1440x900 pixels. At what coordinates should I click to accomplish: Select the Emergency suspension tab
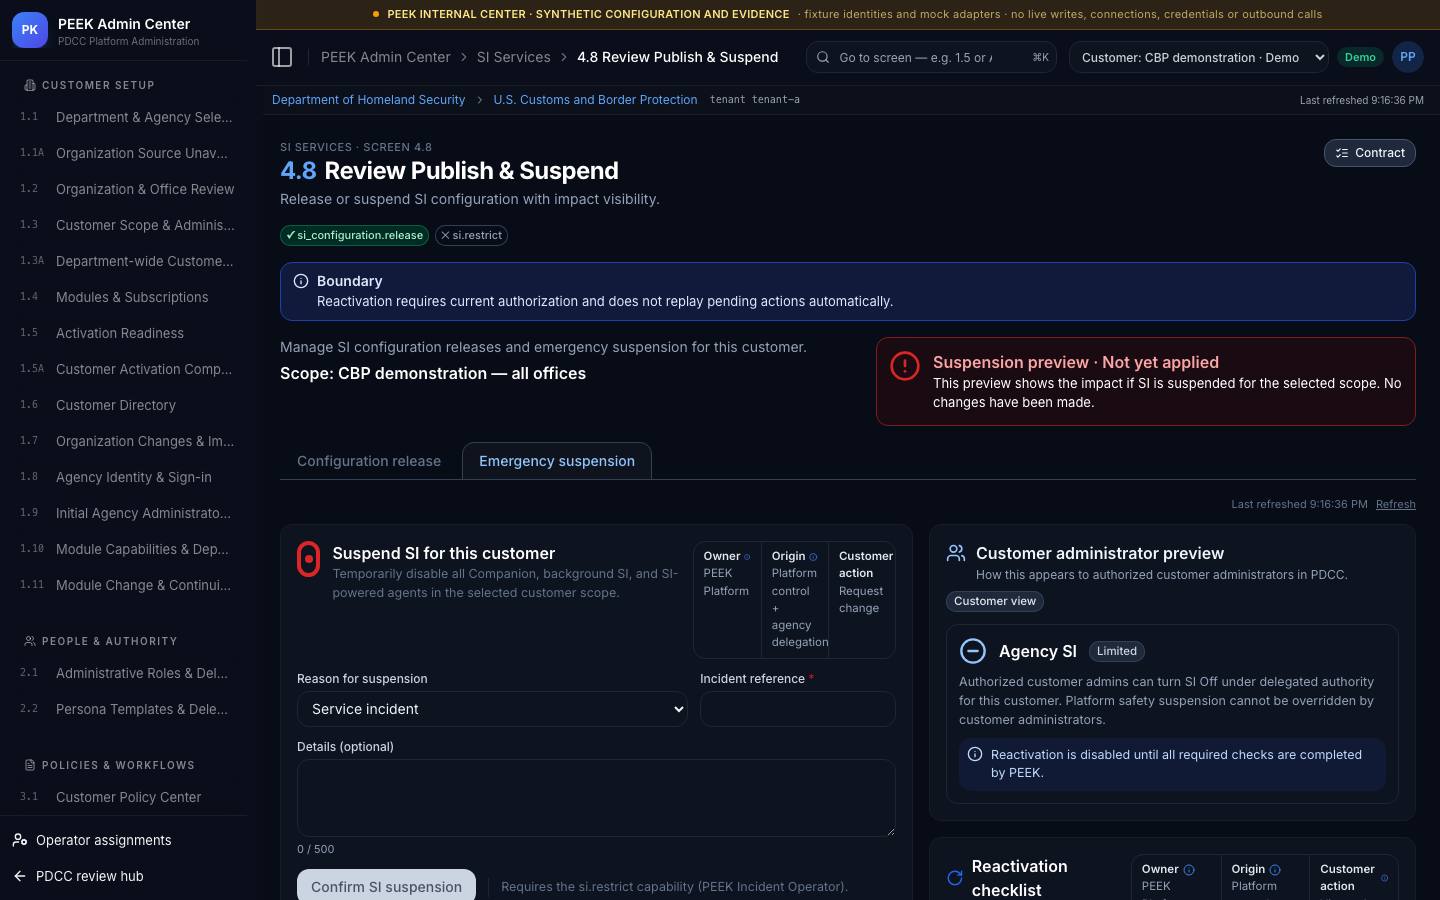click(x=557, y=461)
